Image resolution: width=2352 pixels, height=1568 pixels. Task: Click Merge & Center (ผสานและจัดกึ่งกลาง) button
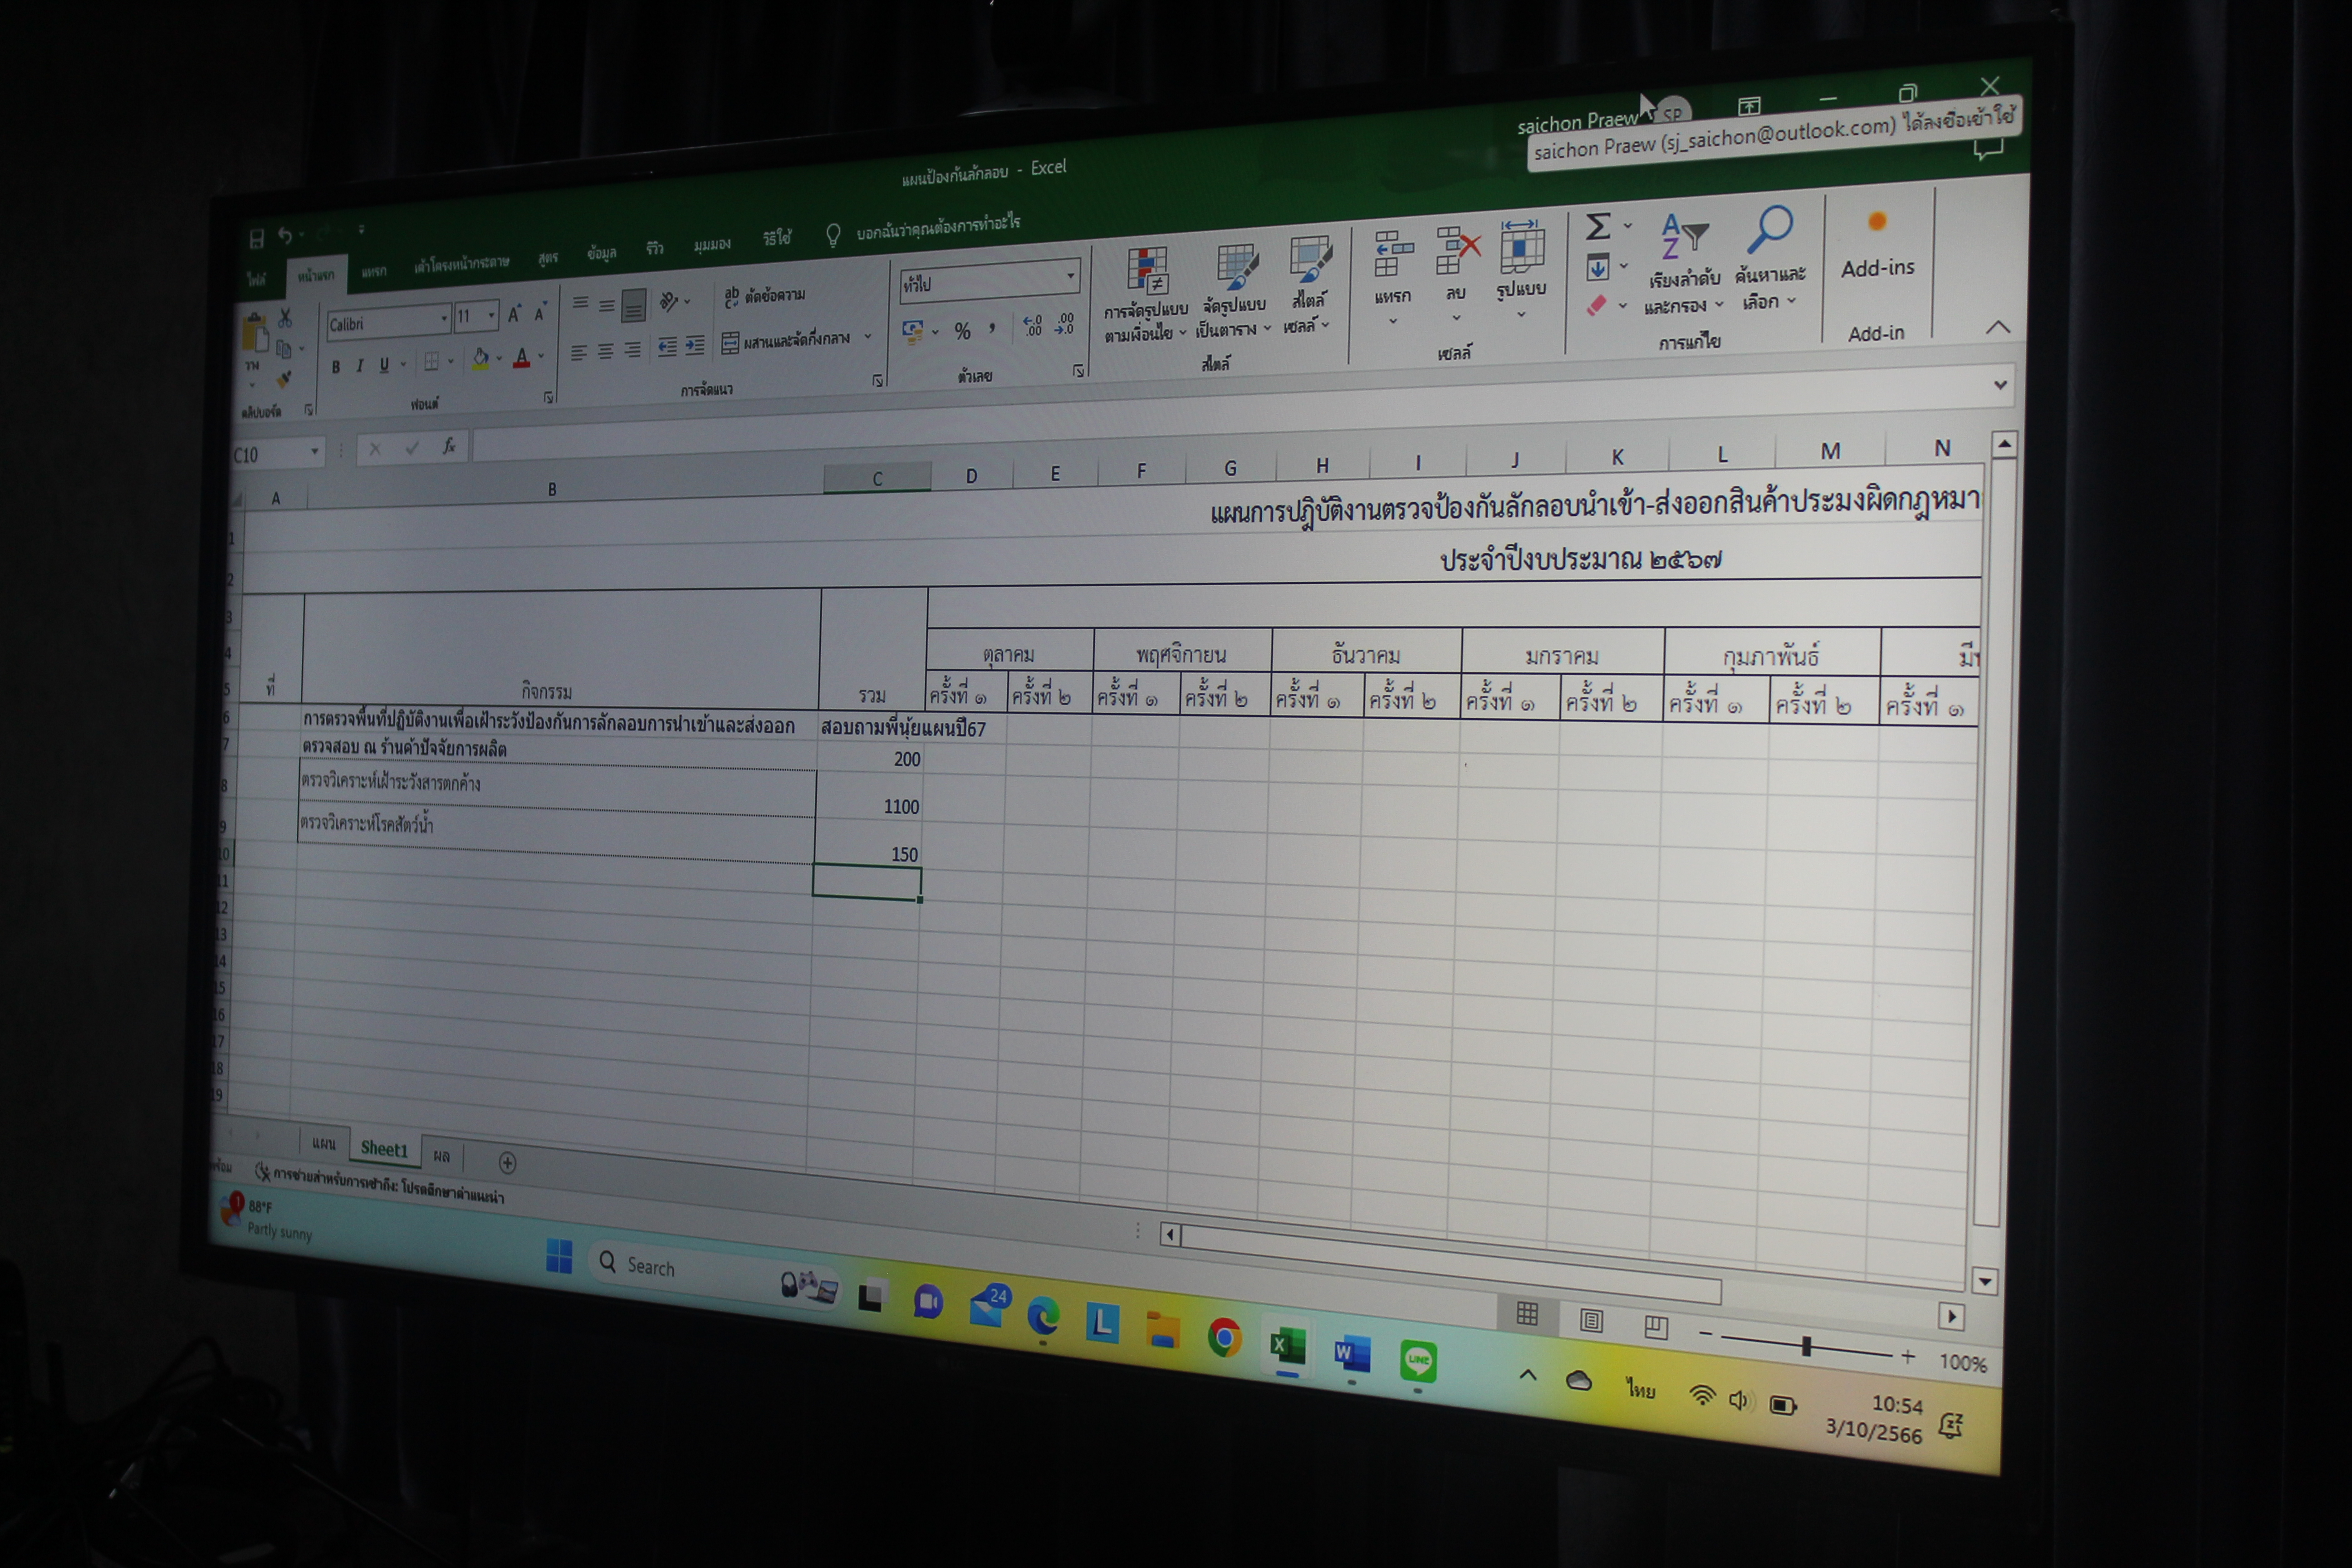[x=786, y=341]
